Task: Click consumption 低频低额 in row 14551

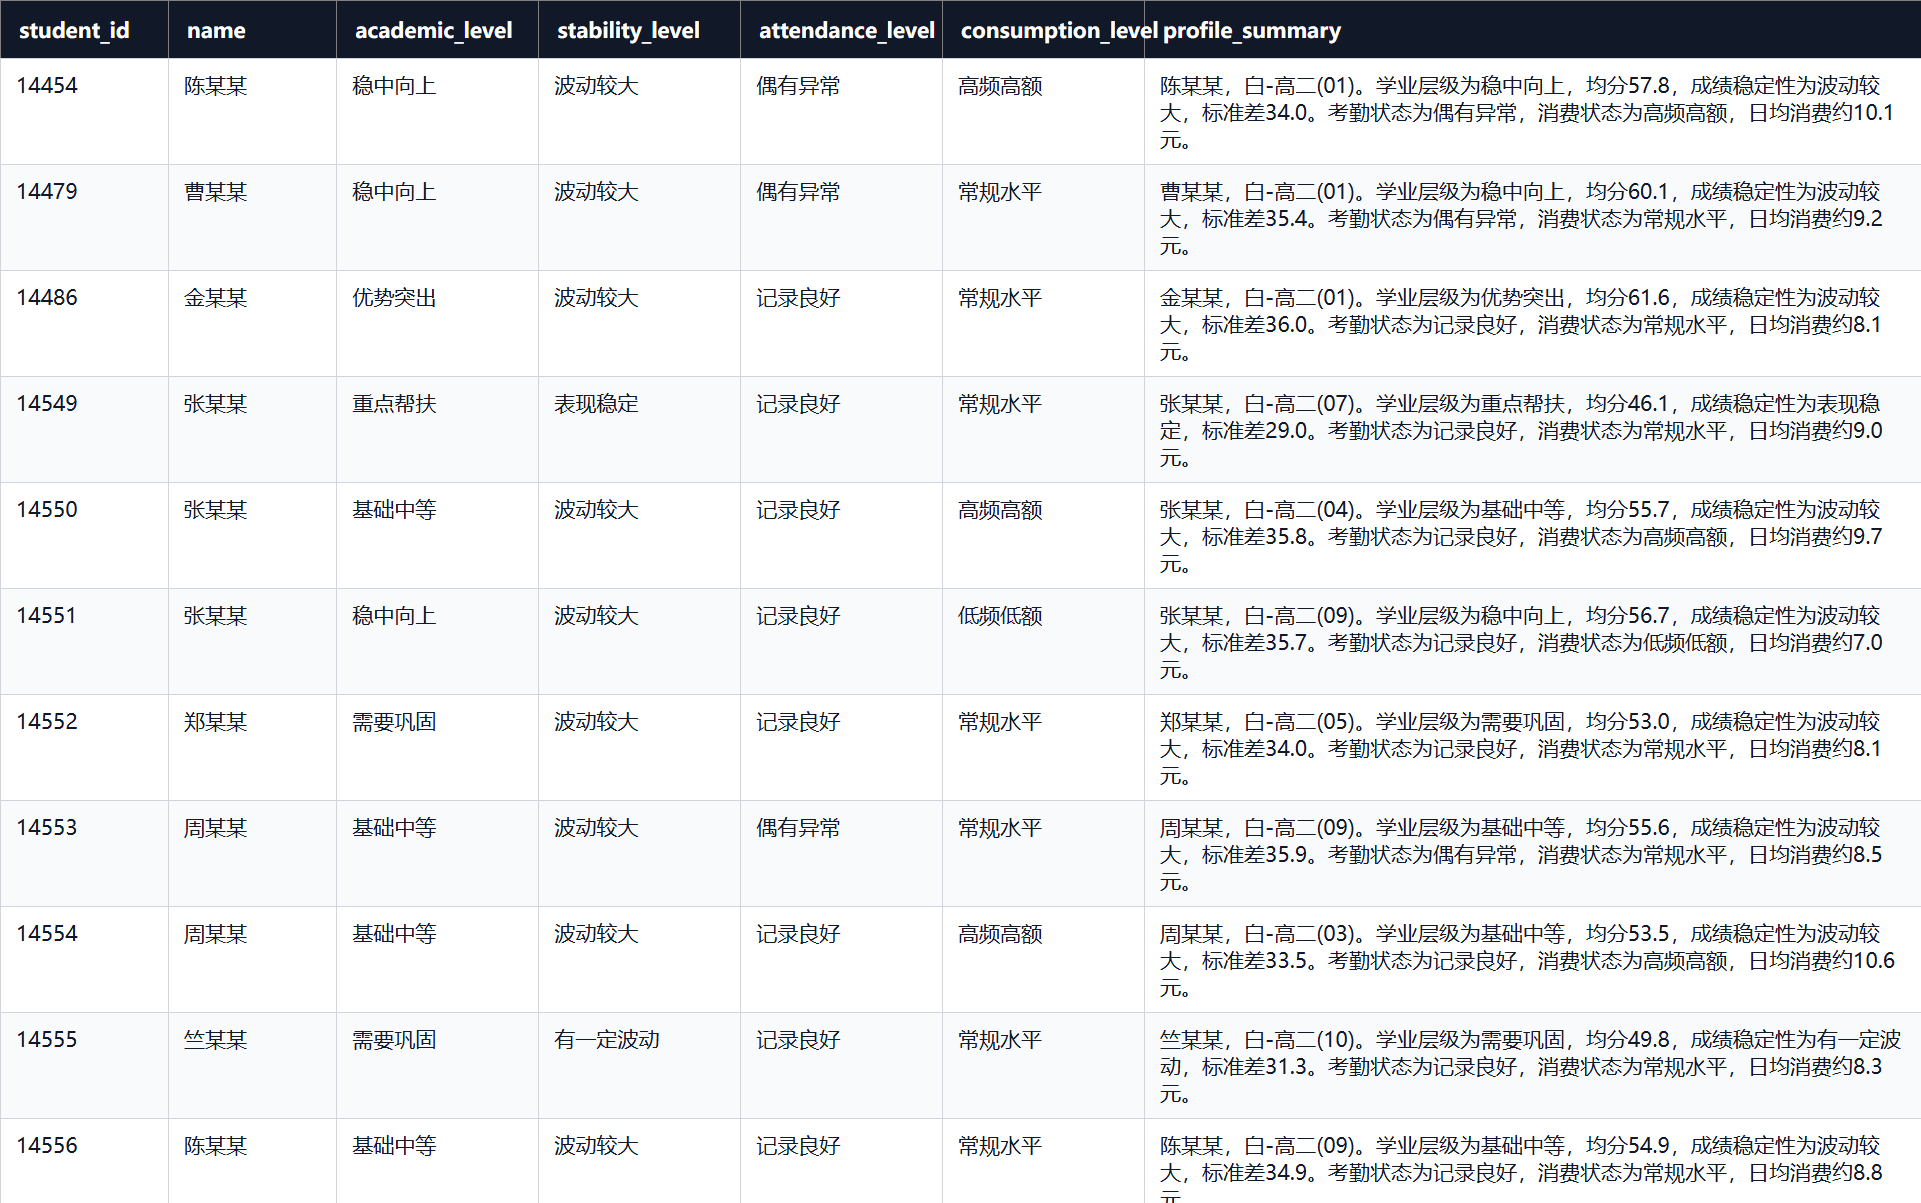Action: [1000, 616]
